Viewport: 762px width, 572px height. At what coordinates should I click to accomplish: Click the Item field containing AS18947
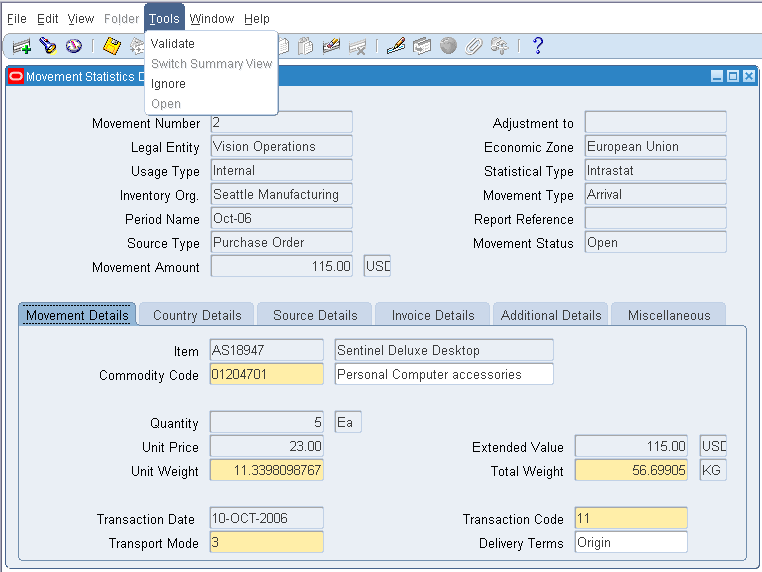tap(267, 350)
